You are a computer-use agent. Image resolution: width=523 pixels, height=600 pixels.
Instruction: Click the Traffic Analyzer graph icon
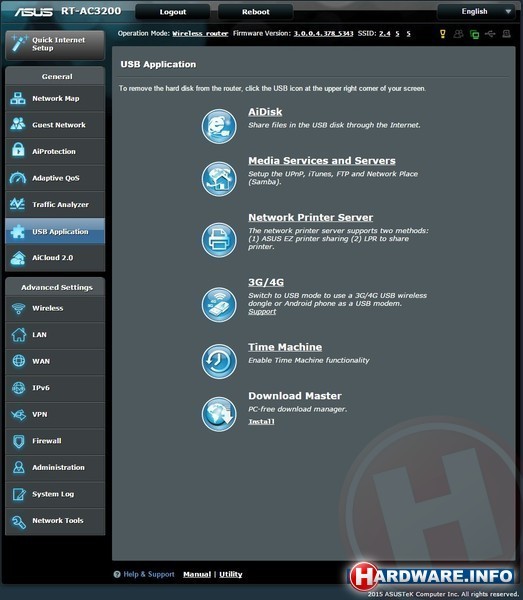18,204
